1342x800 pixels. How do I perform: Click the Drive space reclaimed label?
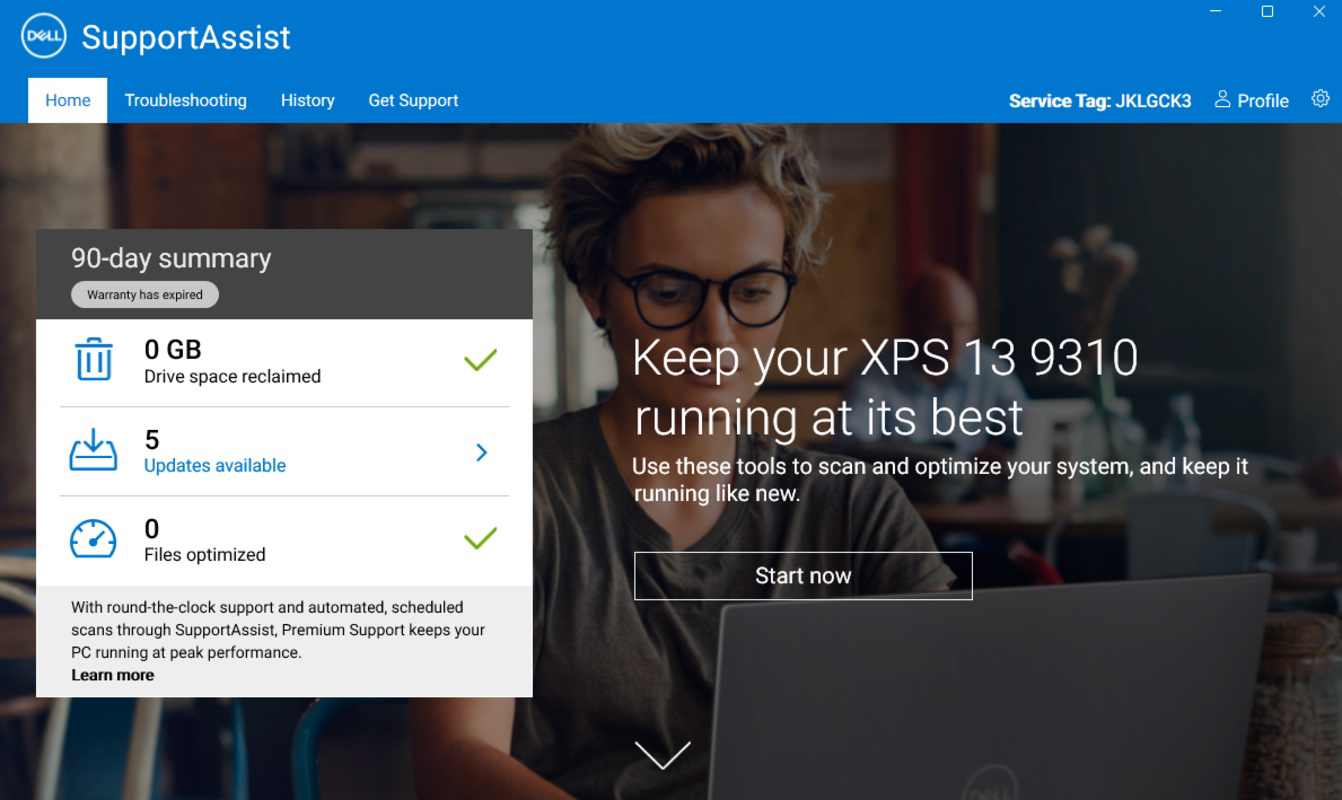(x=232, y=377)
